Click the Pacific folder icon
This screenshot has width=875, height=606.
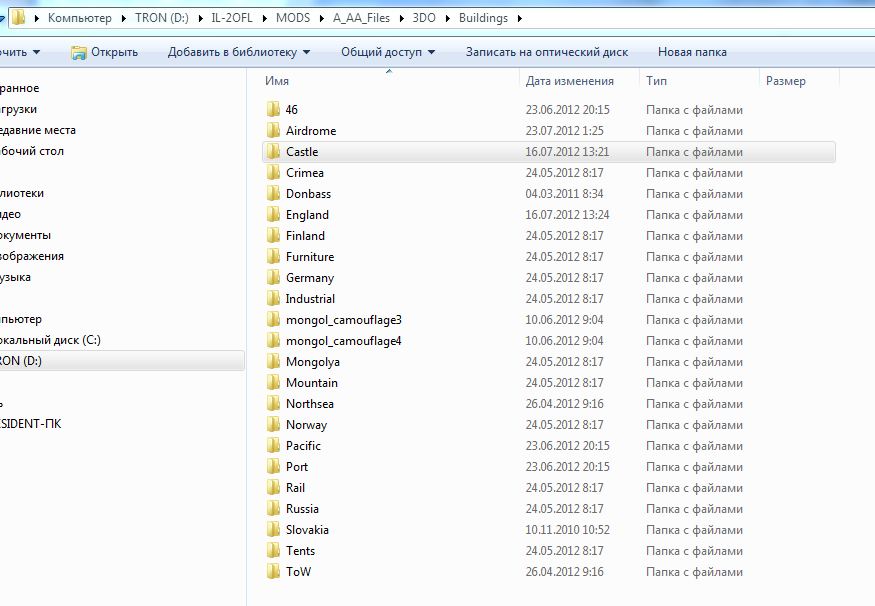tap(273, 446)
